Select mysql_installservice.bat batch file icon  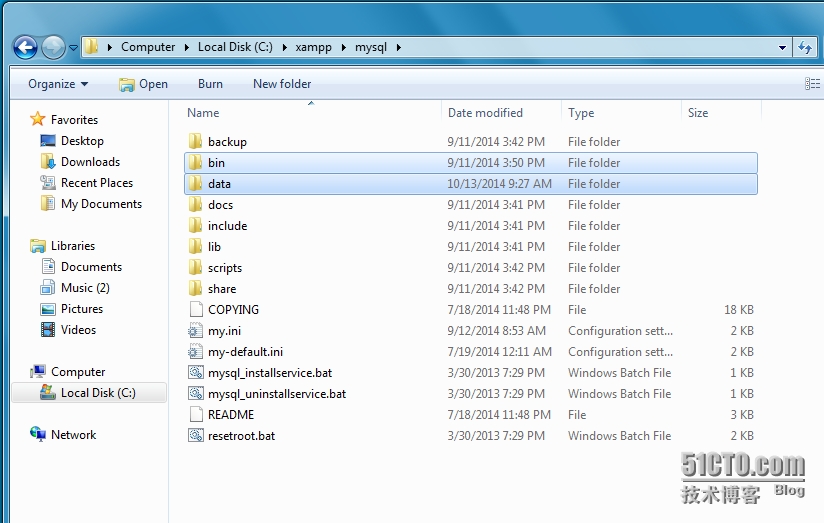[195, 373]
